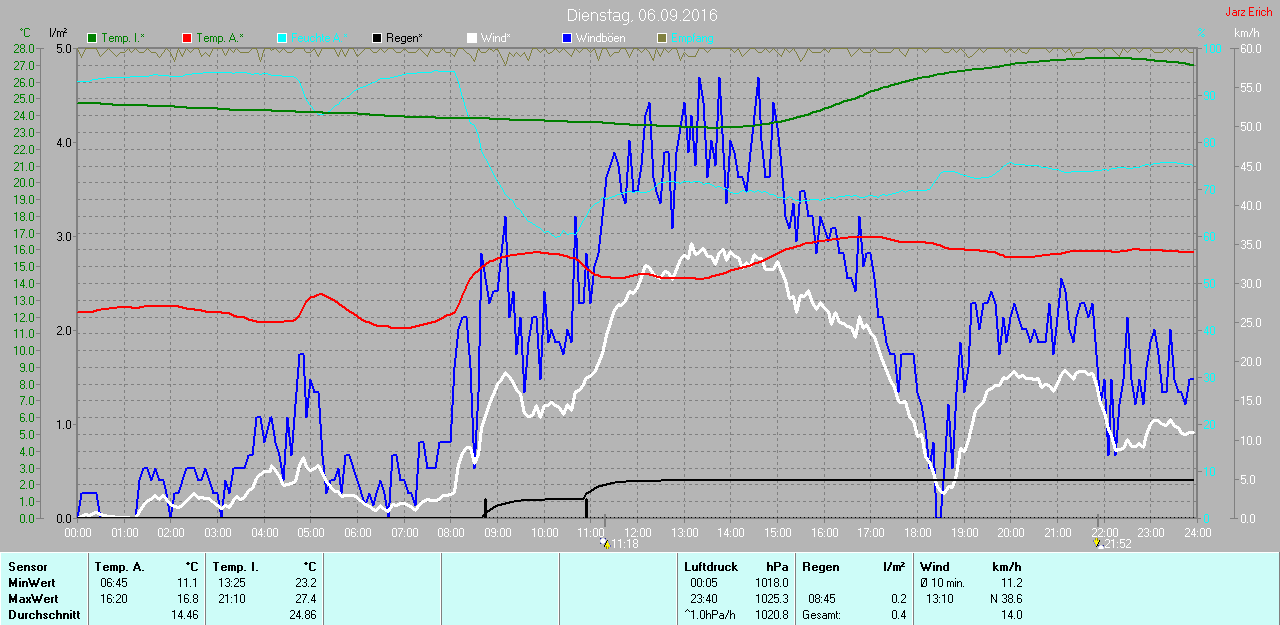Click the 'Windböen' legend label
Viewport: 1280px width, 625px height.
[x=600, y=38]
